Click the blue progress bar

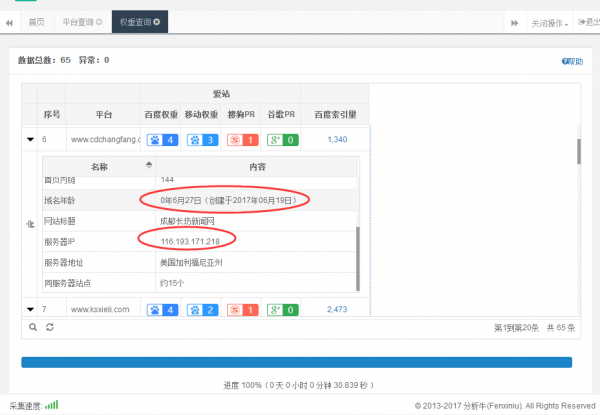296,362
